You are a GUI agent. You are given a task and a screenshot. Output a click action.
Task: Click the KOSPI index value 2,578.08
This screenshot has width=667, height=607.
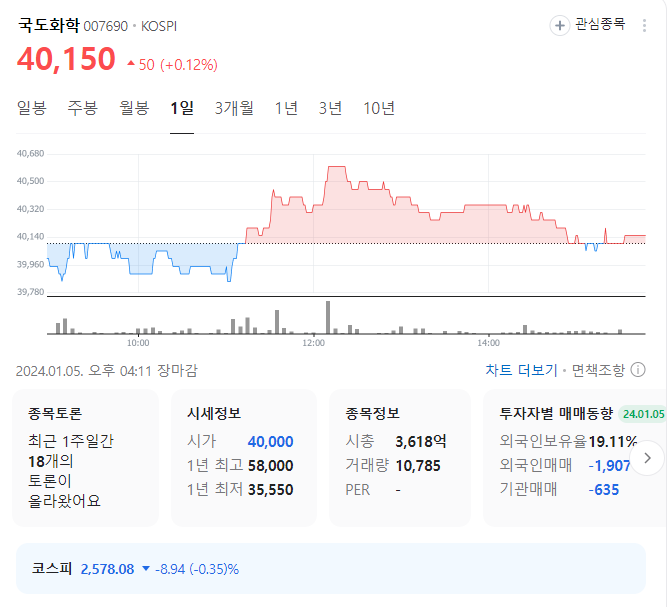[107, 569]
